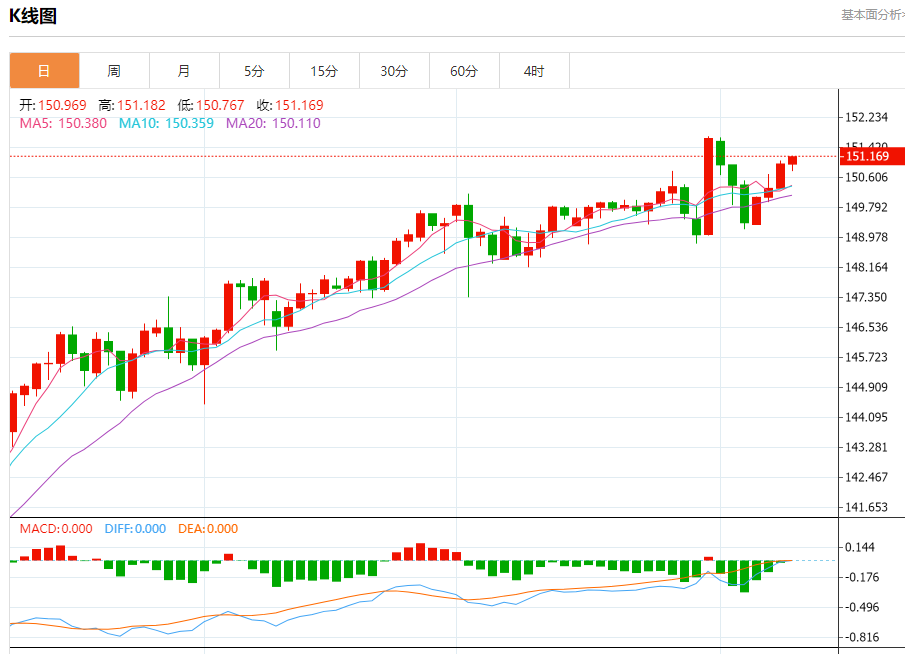Open the 4时 chart tab
905x654 pixels.
click(534, 70)
